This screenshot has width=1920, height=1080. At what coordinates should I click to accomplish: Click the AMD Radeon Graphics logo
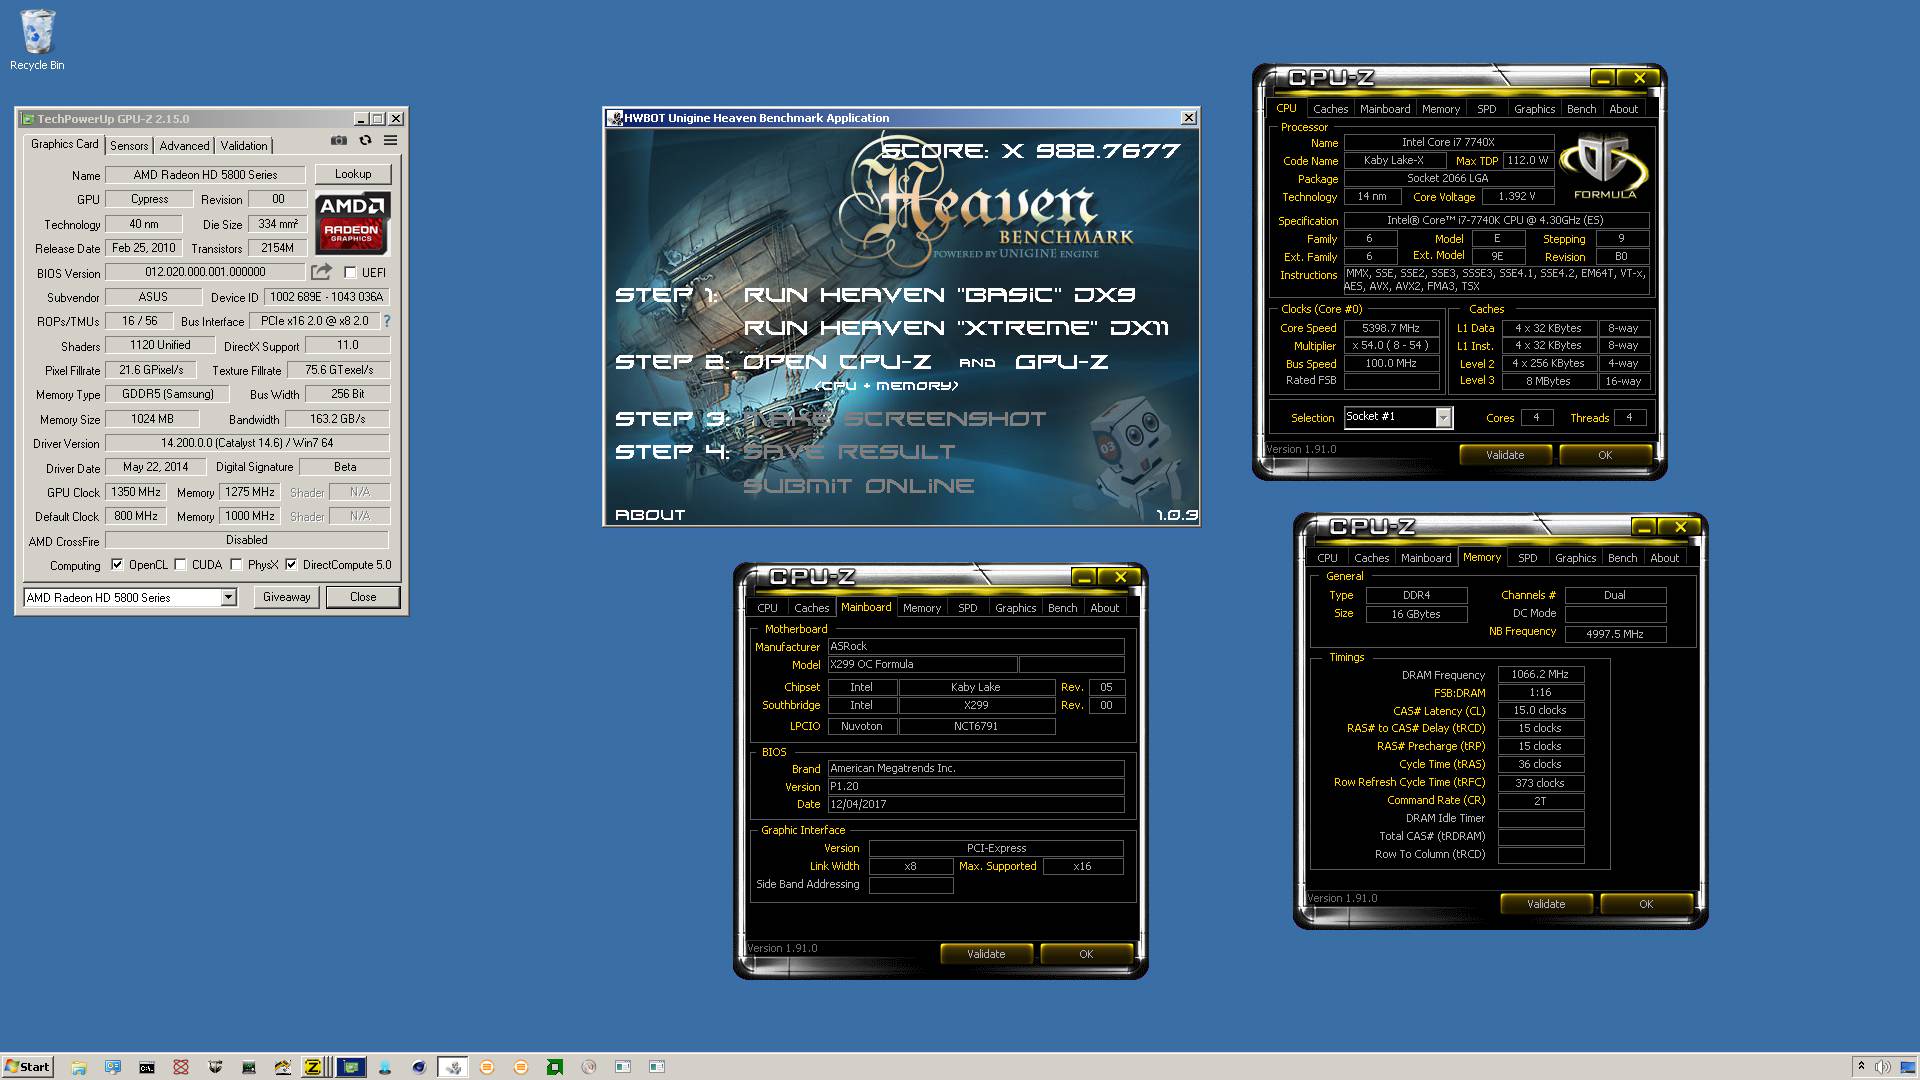pos(352,222)
